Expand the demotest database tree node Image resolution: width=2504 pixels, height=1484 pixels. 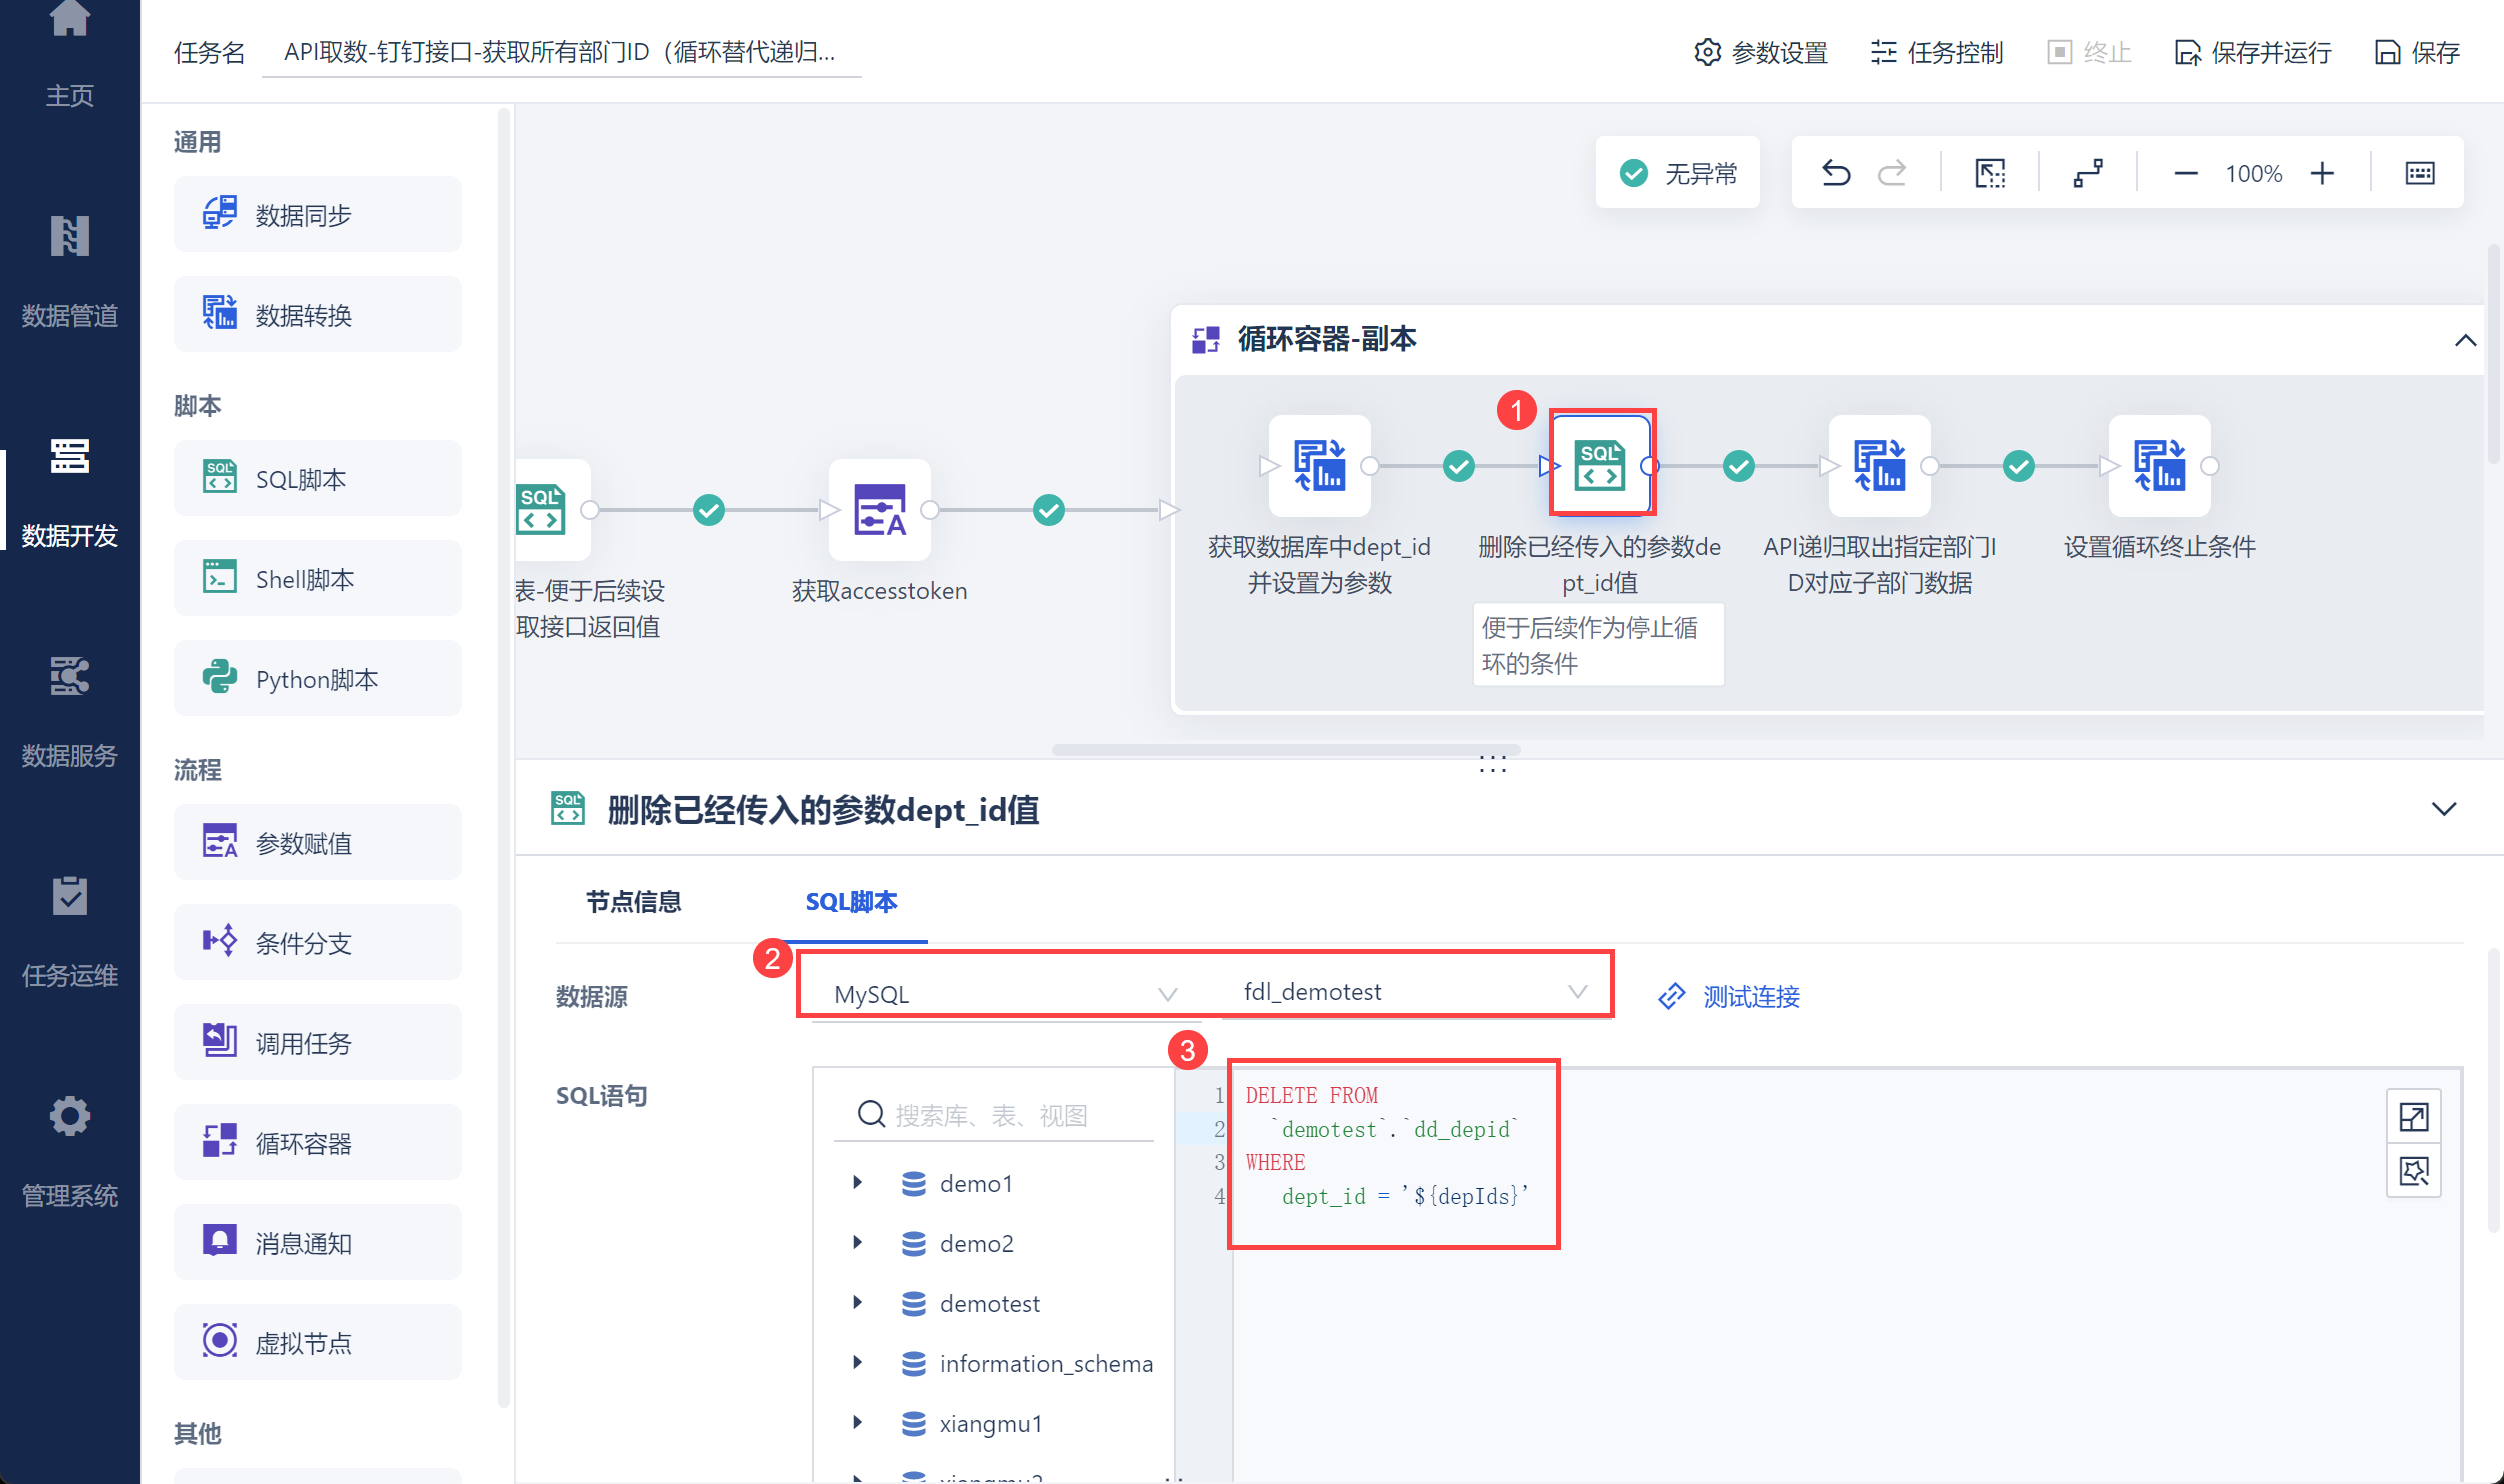(x=857, y=1302)
